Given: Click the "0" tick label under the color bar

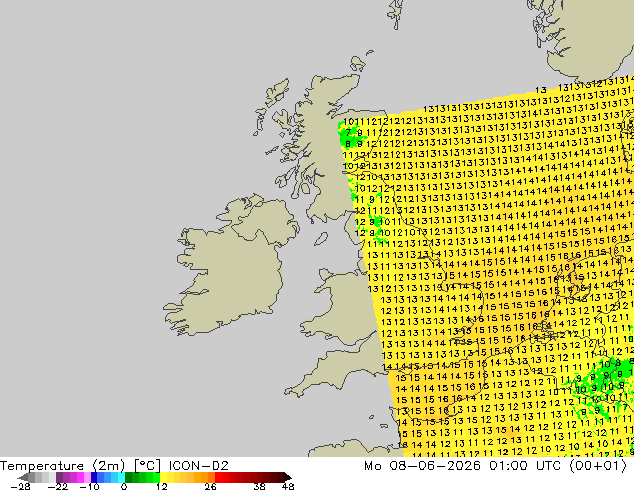Looking at the screenshot, I should (x=124, y=486).
